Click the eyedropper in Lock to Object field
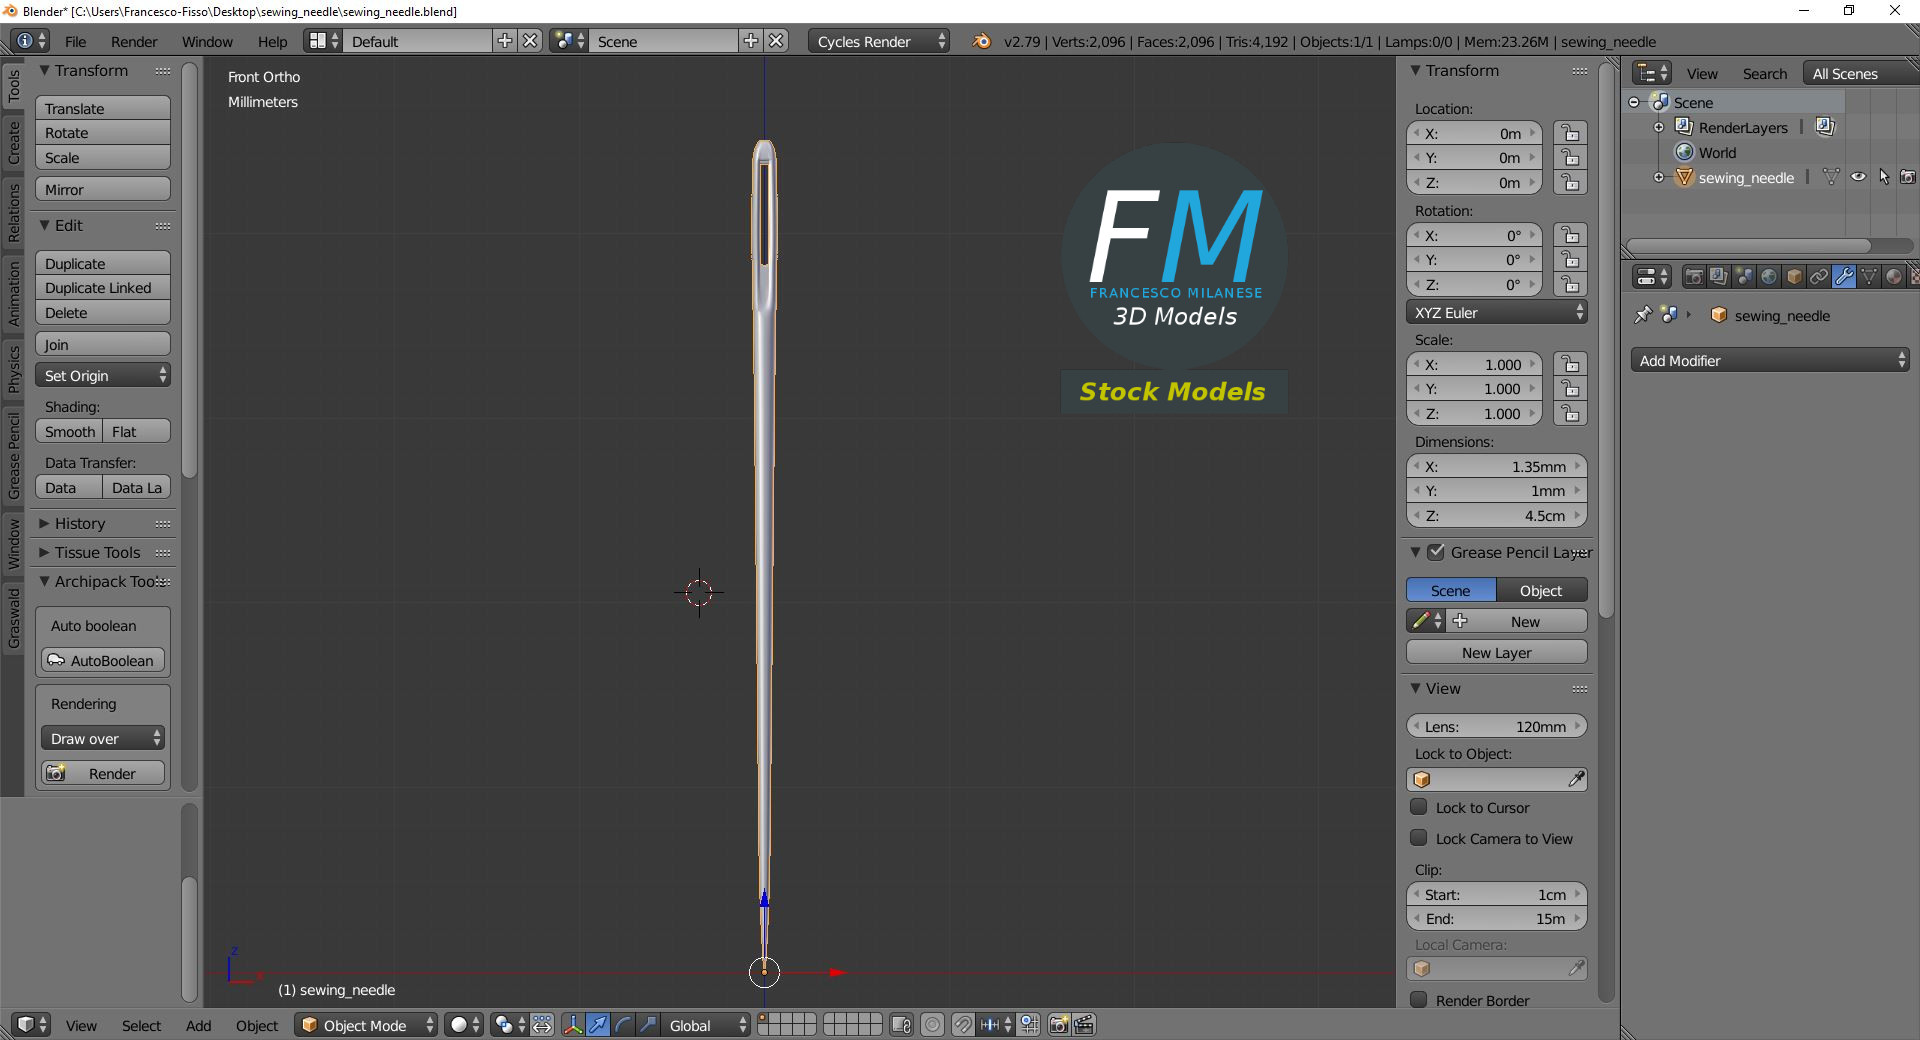1920x1040 pixels. pyautogui.click(x=1576, y=779)
